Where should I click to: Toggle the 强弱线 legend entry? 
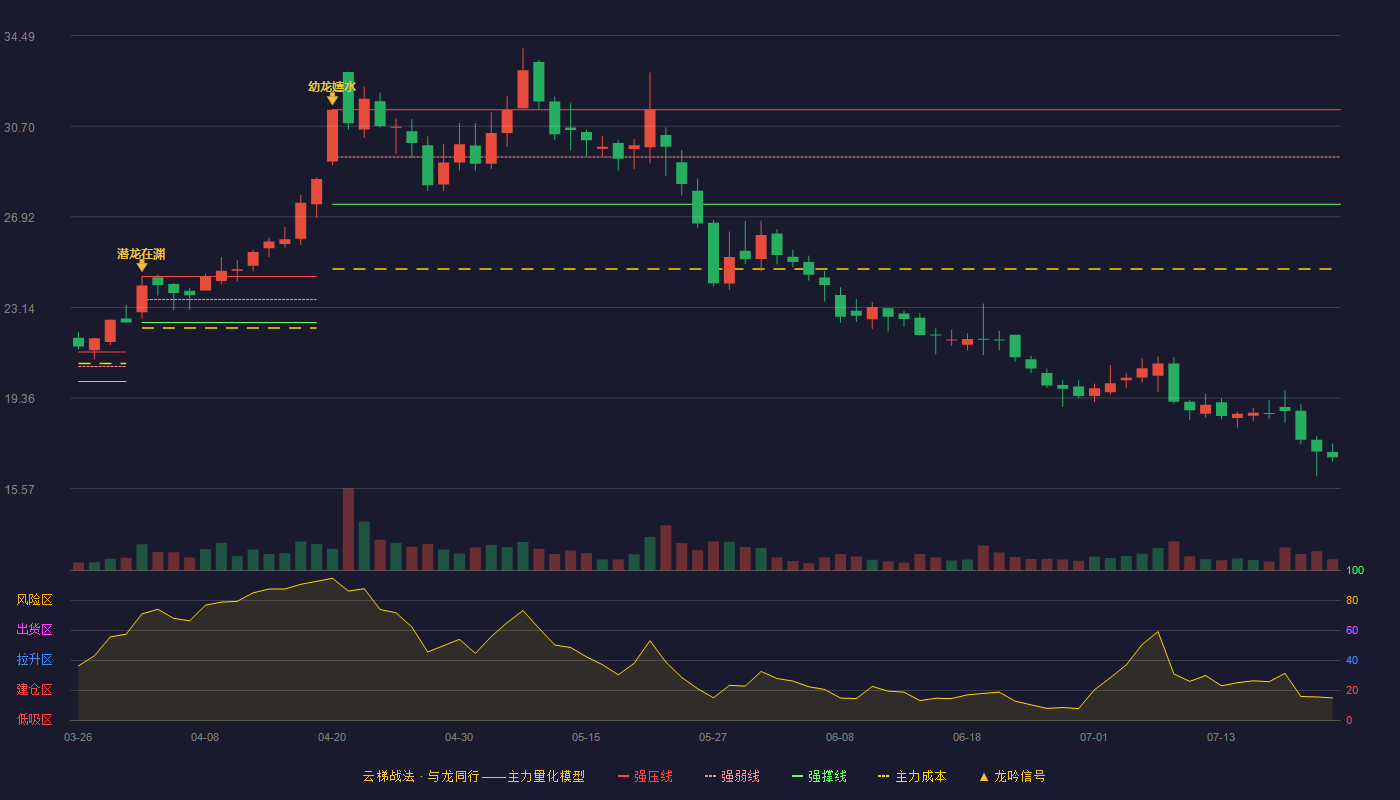click(732, 776)
